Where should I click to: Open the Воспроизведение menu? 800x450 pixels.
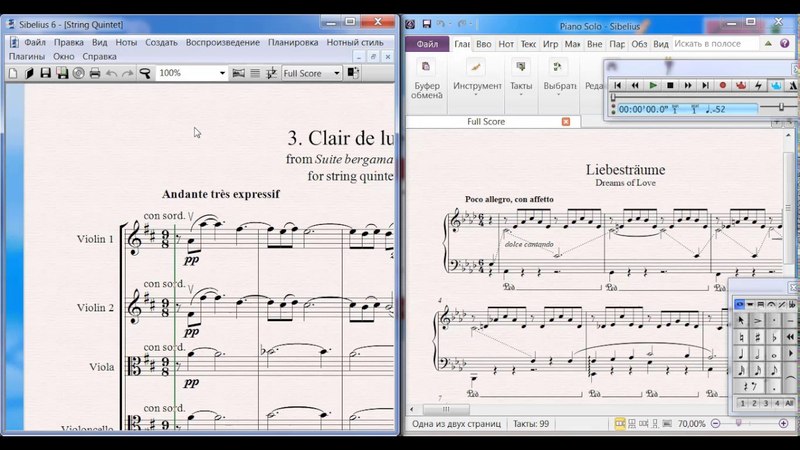222,42
